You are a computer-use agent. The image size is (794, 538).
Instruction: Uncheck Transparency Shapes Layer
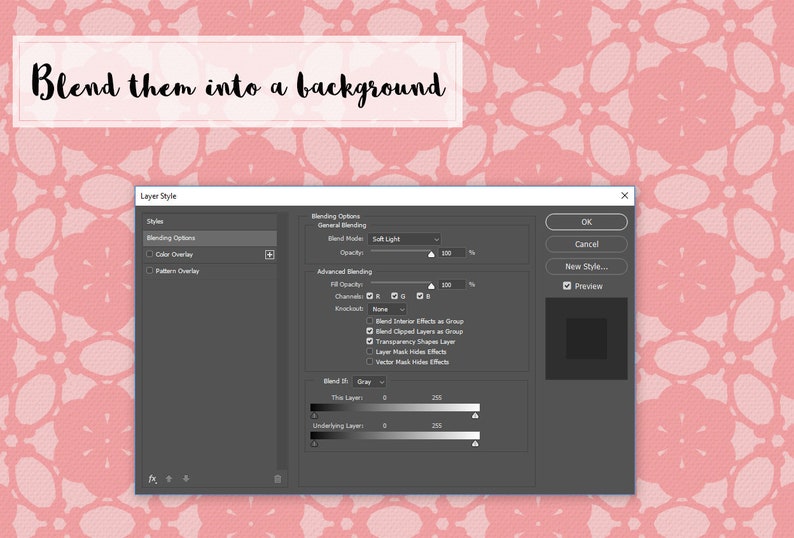point(370,341)
